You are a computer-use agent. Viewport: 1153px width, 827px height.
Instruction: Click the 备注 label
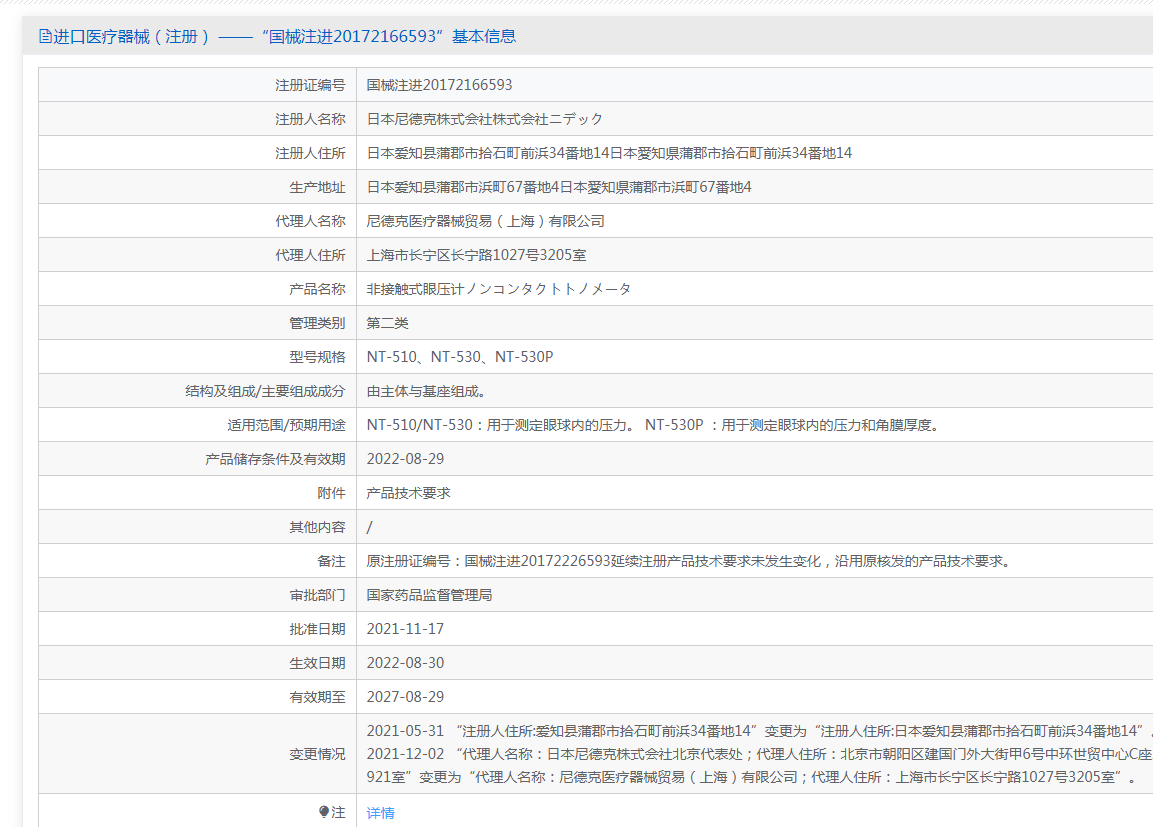[331, 562]
